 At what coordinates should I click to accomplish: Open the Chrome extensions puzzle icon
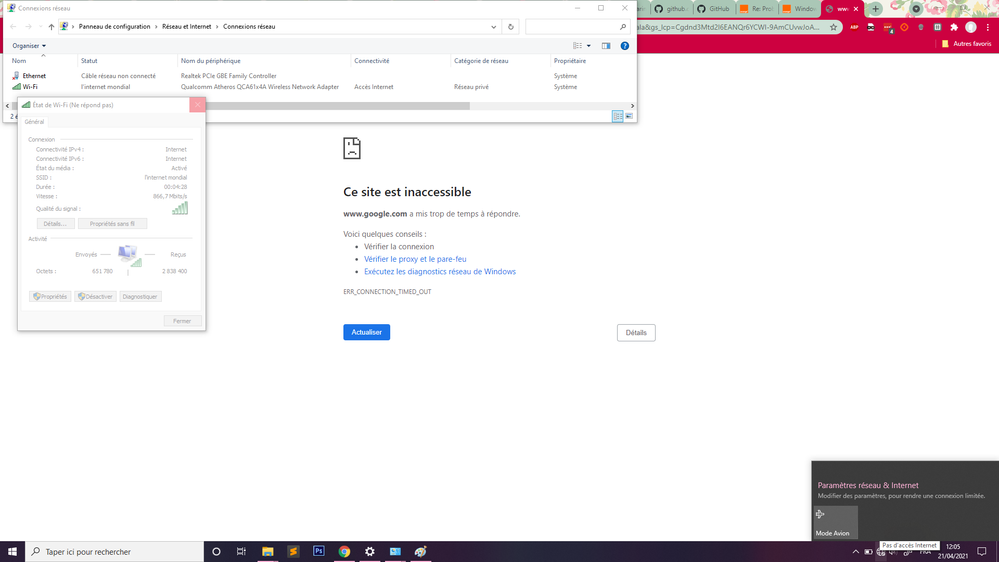coord(954,27)
